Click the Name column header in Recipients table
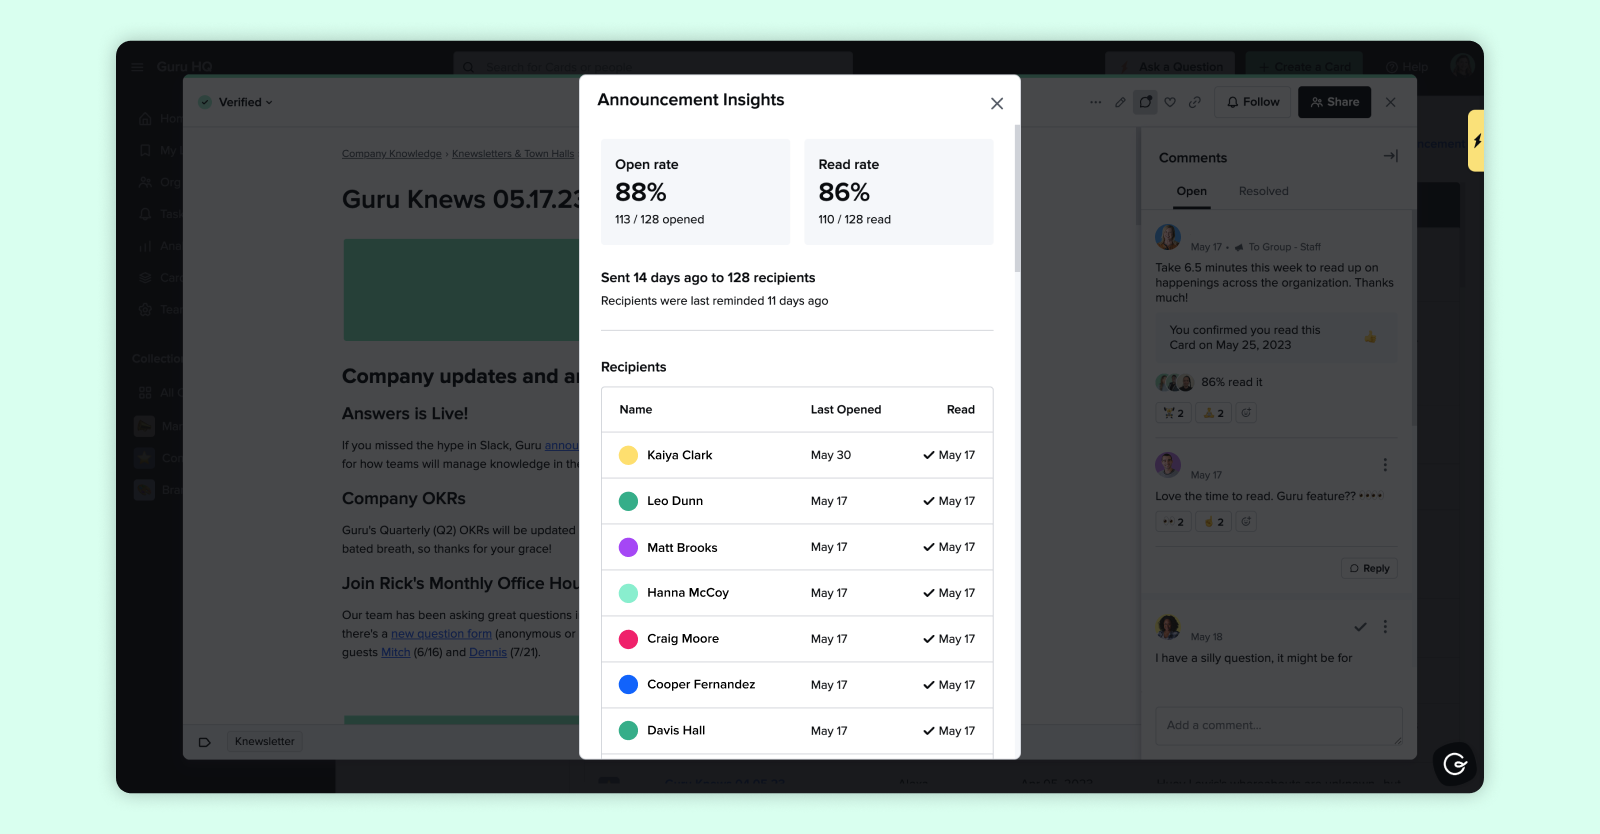 coord(635,410)
